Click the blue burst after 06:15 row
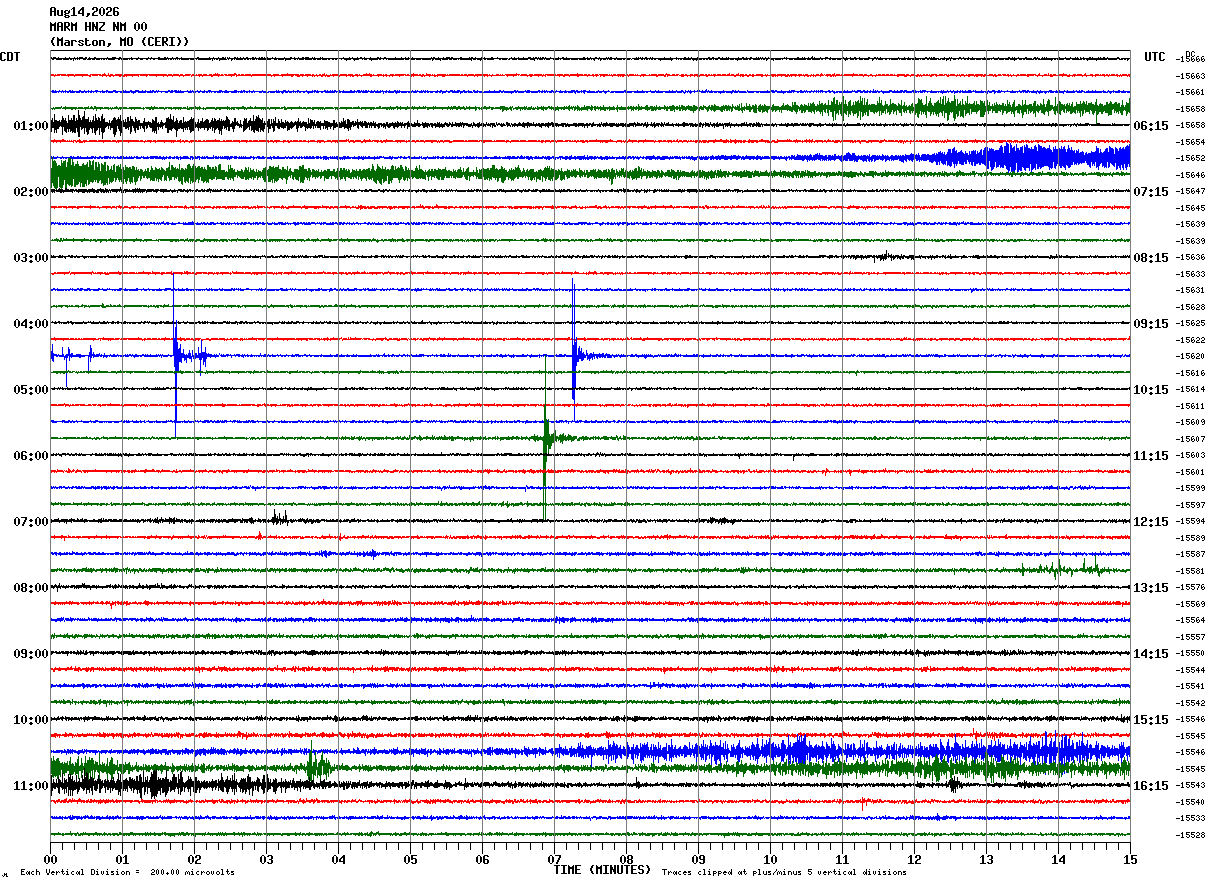Image resolution: width=1210 pixels, height=886 pixels. pyautogui.click(x=1030, y=157)
